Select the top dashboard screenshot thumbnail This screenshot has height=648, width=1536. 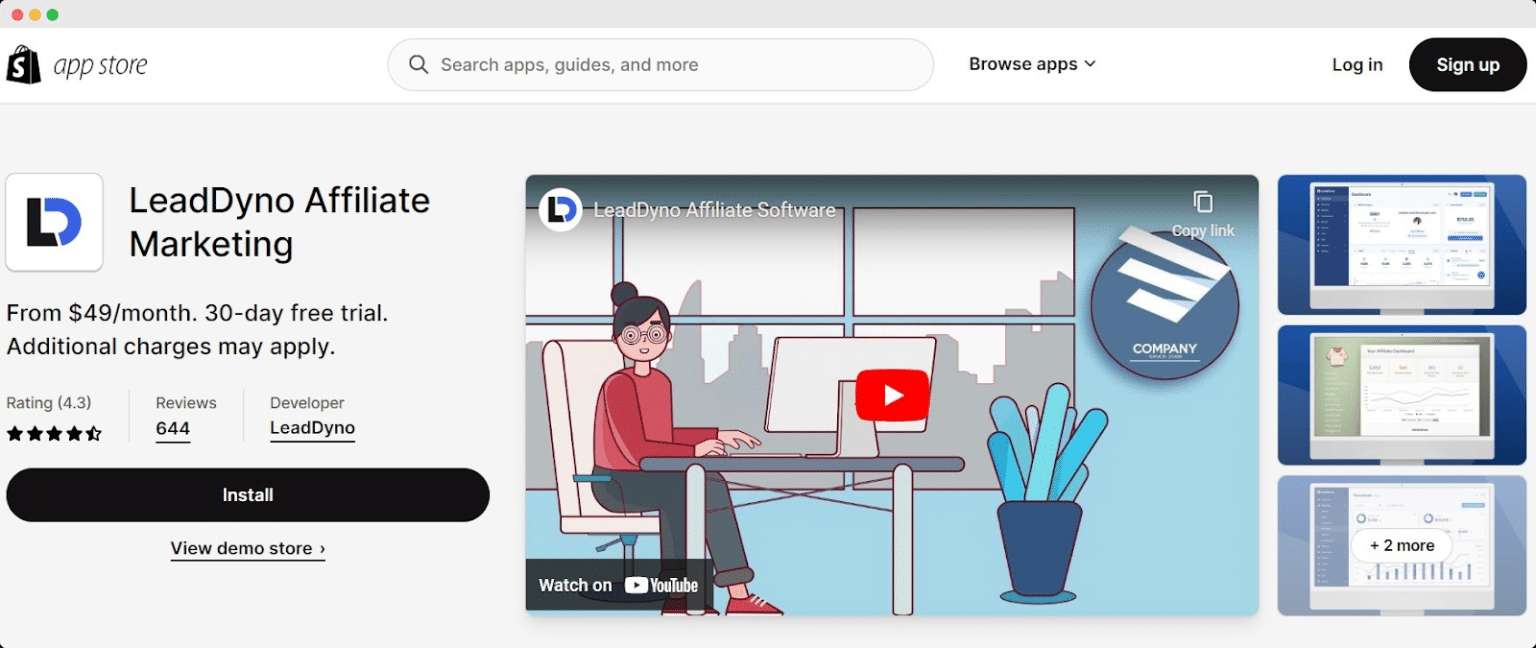tap(1401, 244)
